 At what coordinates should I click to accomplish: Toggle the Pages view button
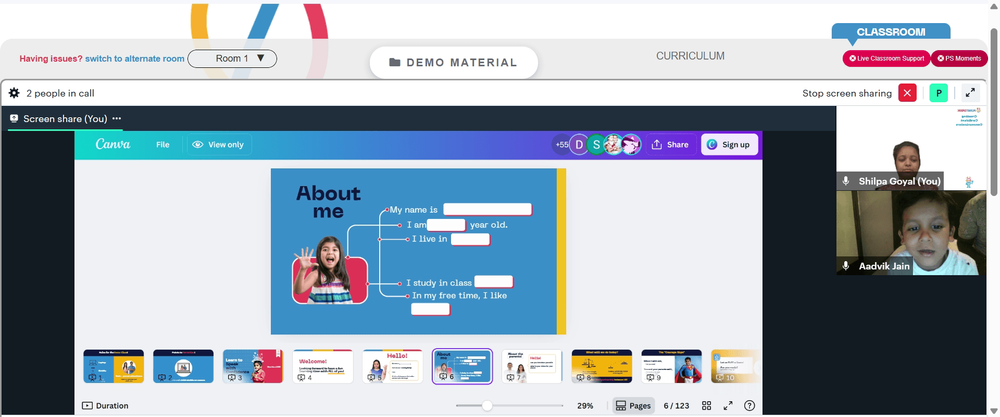pyautogui.click(x=633, y=406)
